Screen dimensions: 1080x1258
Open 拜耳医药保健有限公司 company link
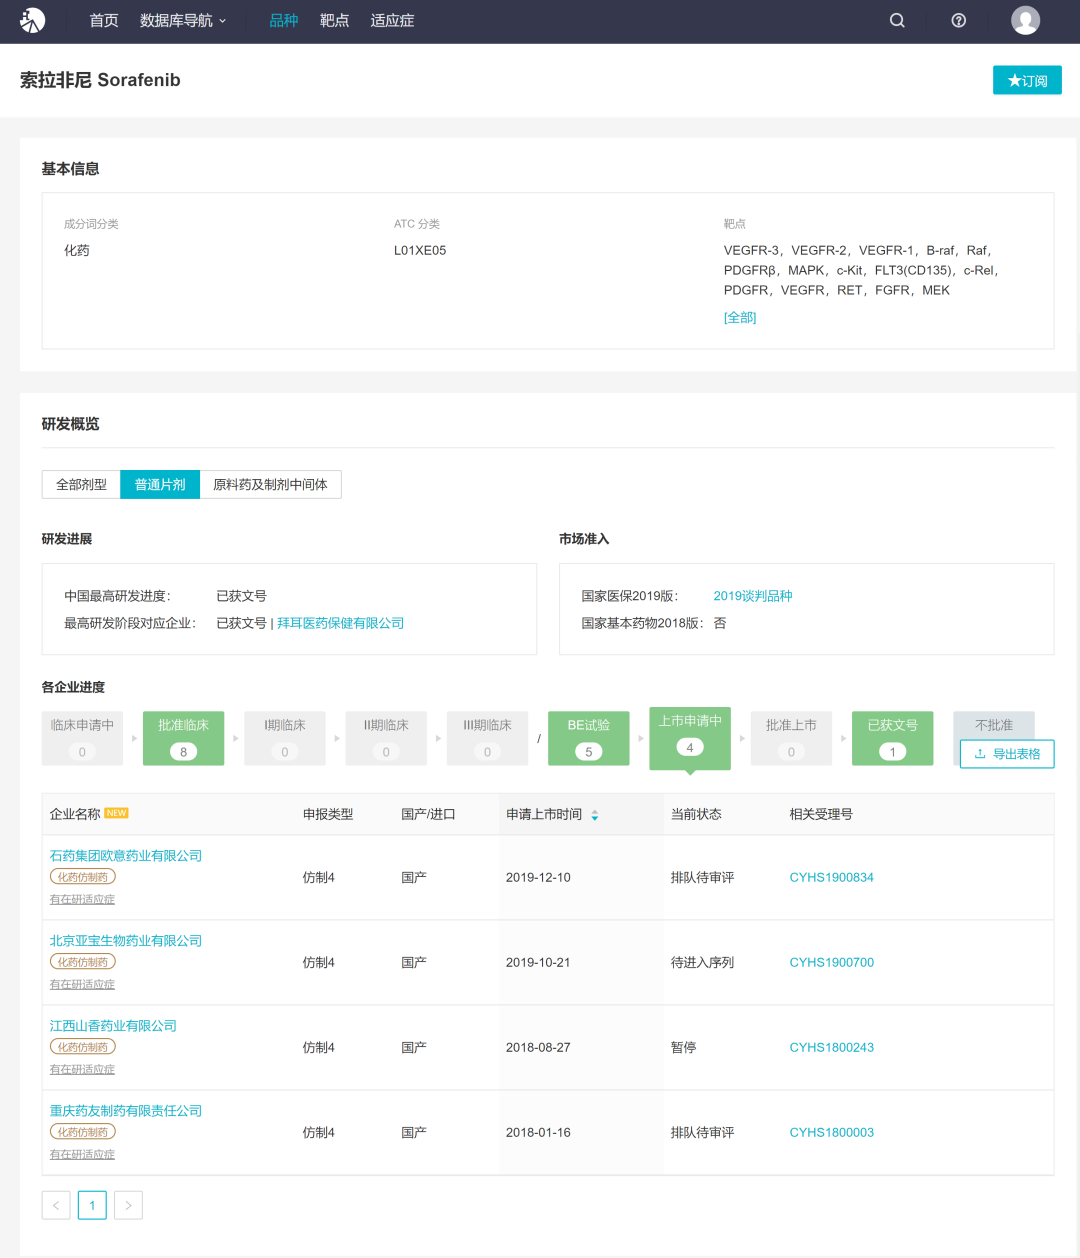pyautogui.click(x=340, y=623)
